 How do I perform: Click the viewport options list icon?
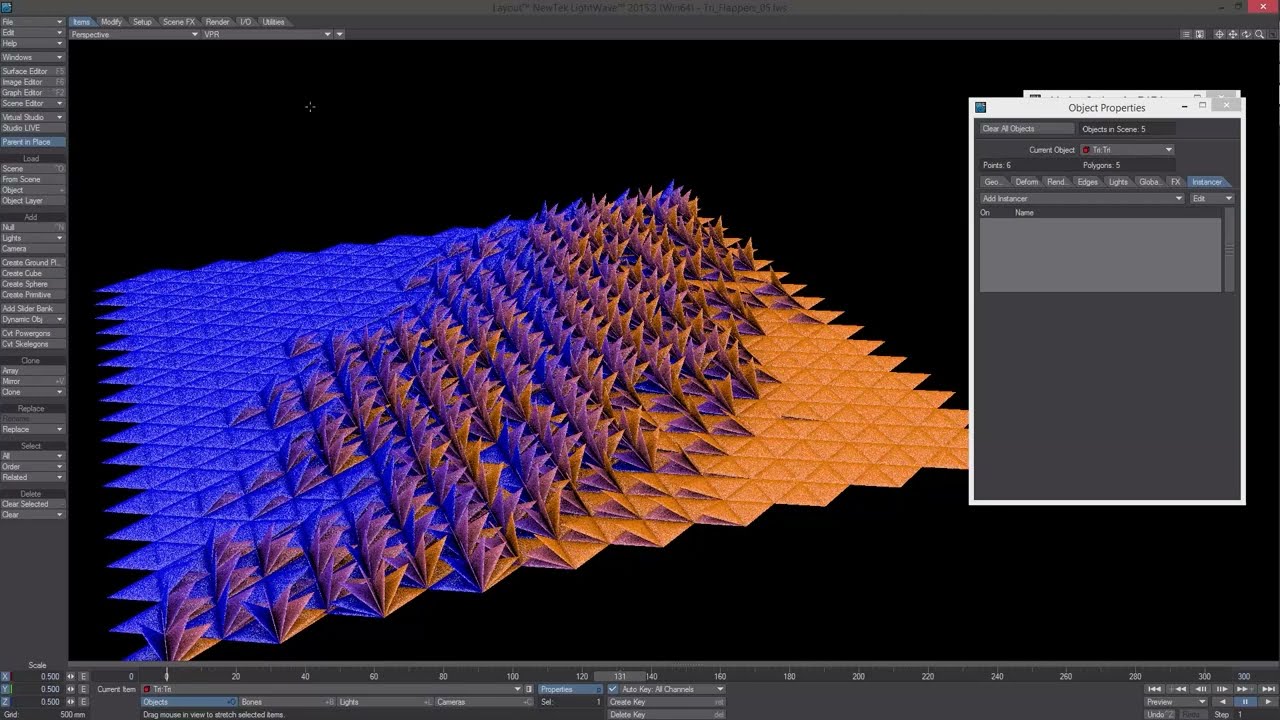pyautogui.click(x=1186, y=34)
